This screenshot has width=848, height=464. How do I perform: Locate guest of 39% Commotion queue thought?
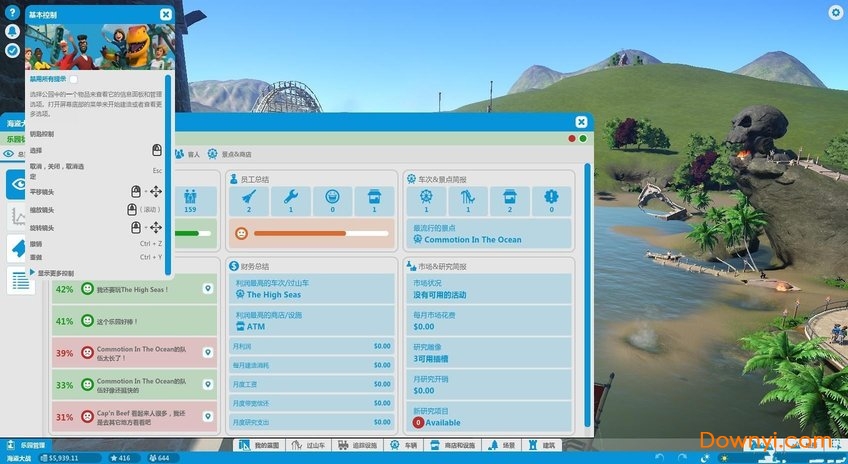pos(208,353)
